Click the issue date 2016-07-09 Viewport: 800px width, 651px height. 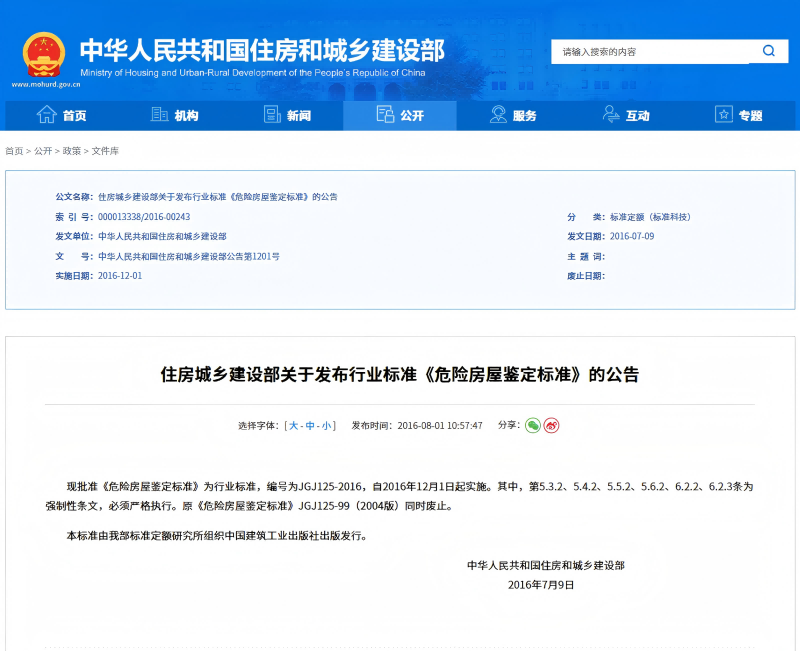(632, 236)
